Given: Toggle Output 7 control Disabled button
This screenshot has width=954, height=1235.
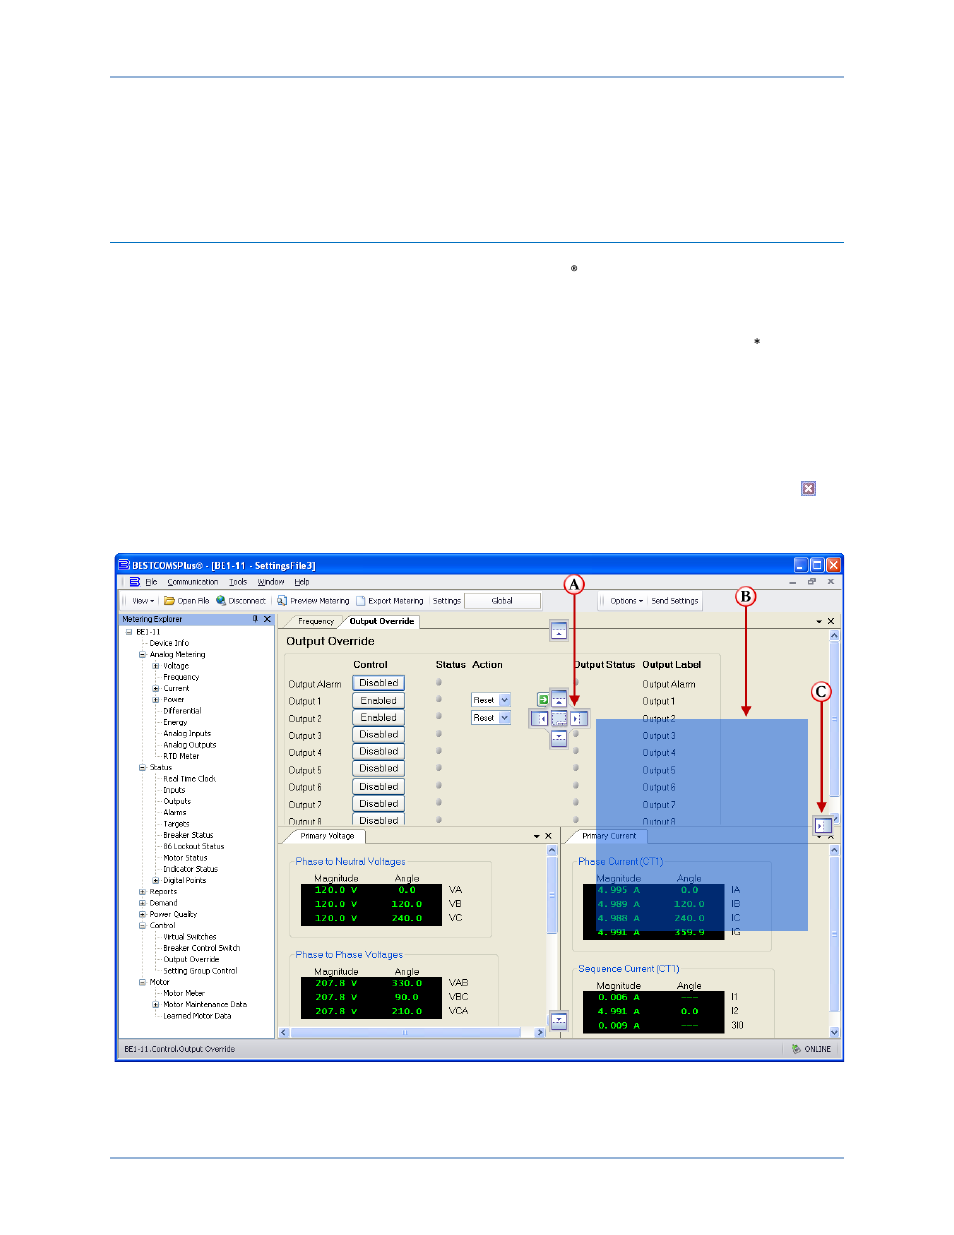Looking at the screenshot, I should coord(379,804).
